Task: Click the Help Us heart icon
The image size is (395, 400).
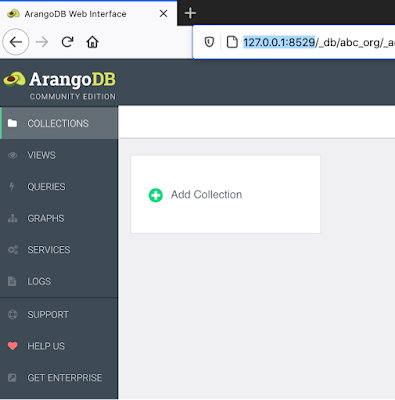Action: pyautogui.click(x=12, y=346)
